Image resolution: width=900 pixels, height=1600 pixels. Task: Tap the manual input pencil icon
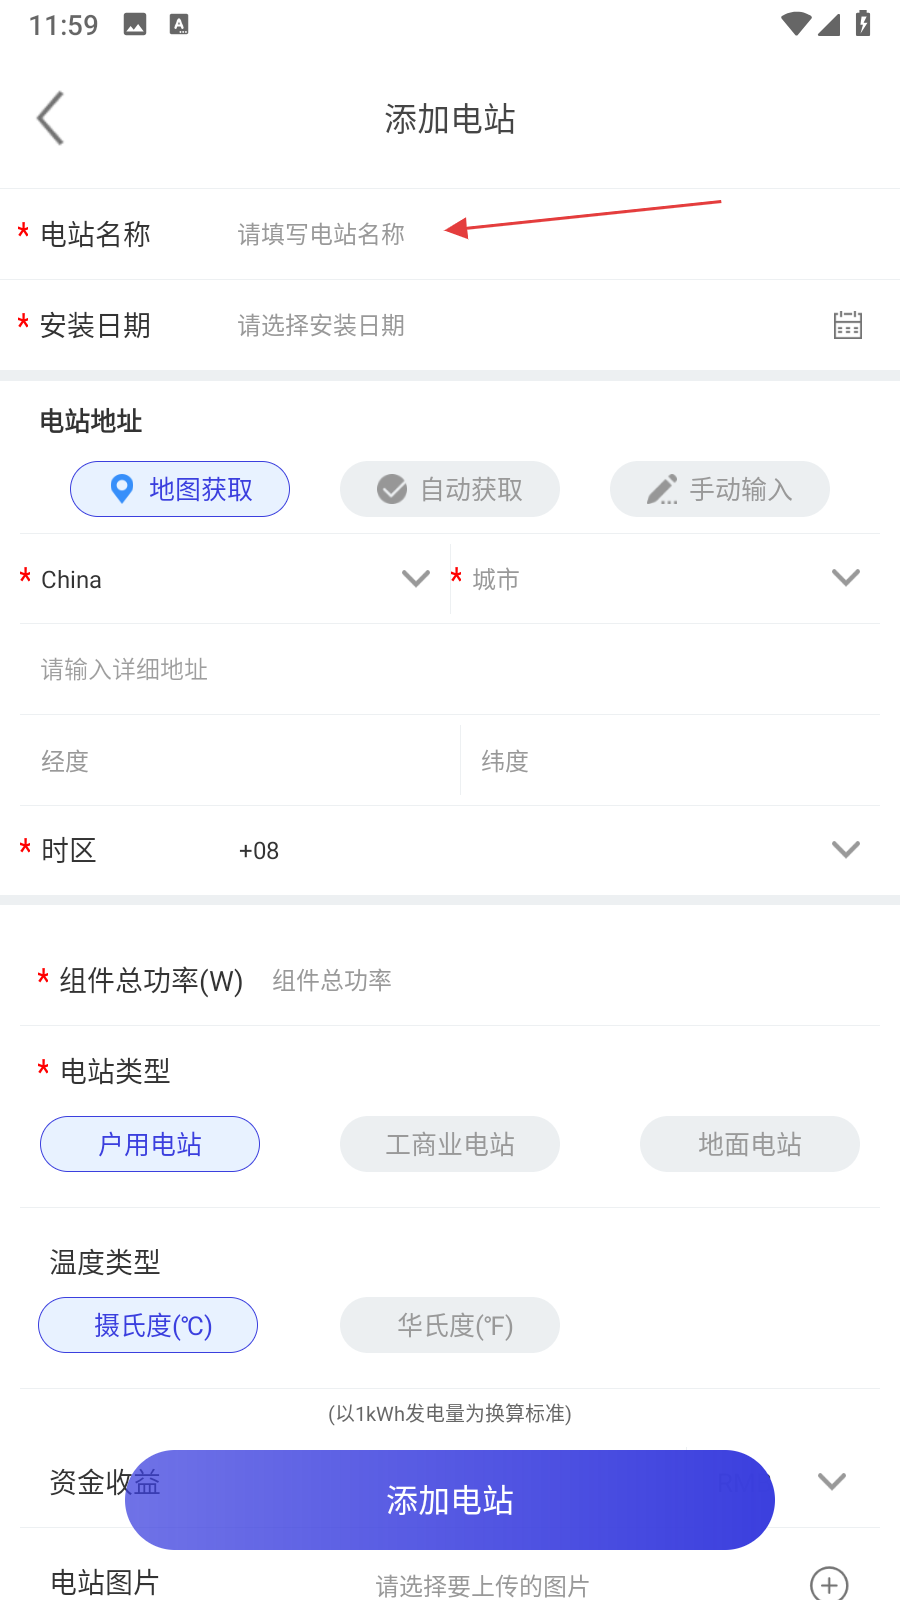[661, 489]
